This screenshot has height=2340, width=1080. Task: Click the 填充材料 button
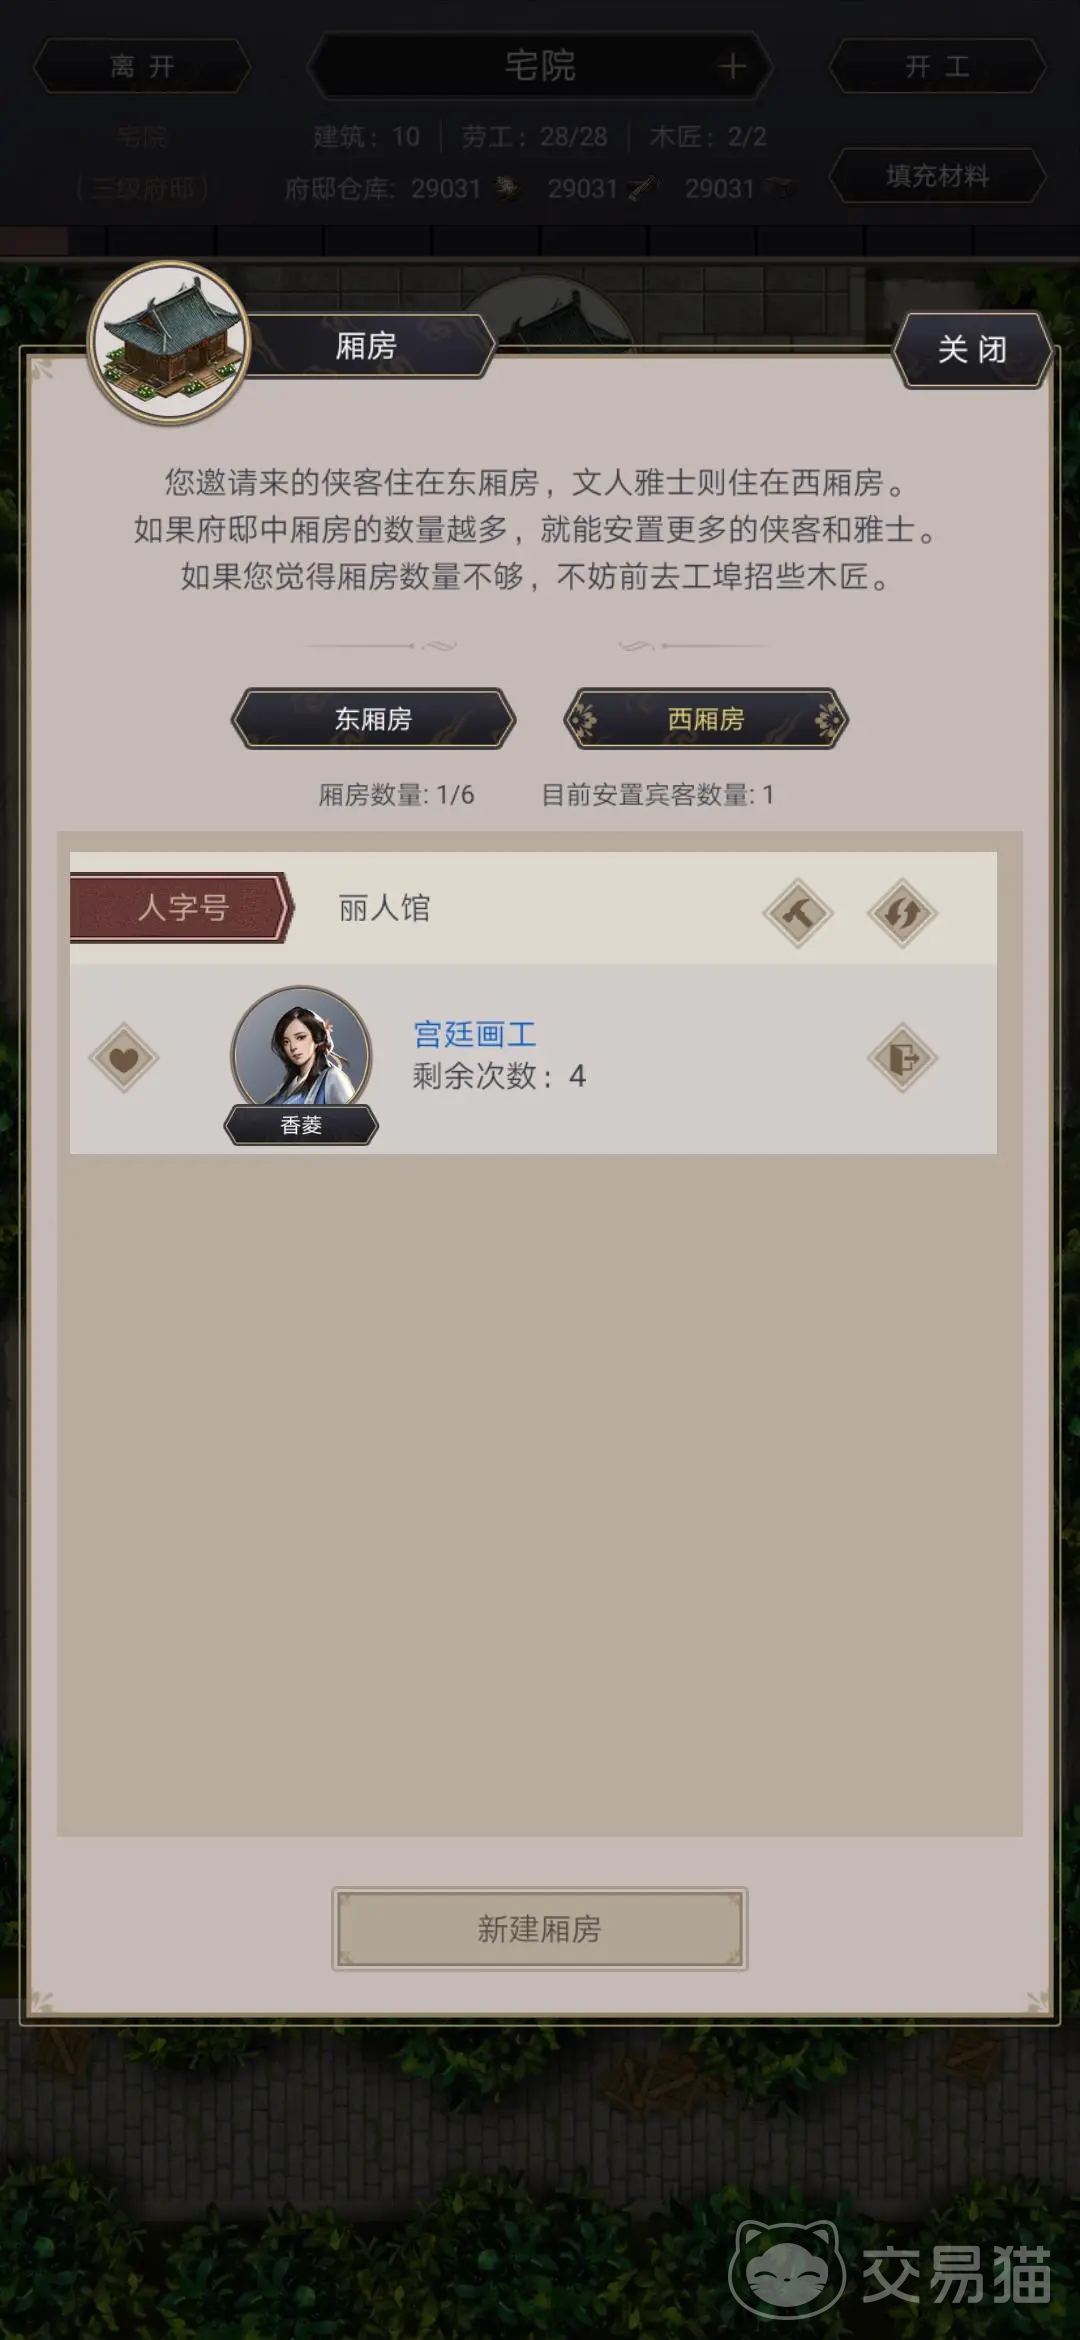coord(937,176)
